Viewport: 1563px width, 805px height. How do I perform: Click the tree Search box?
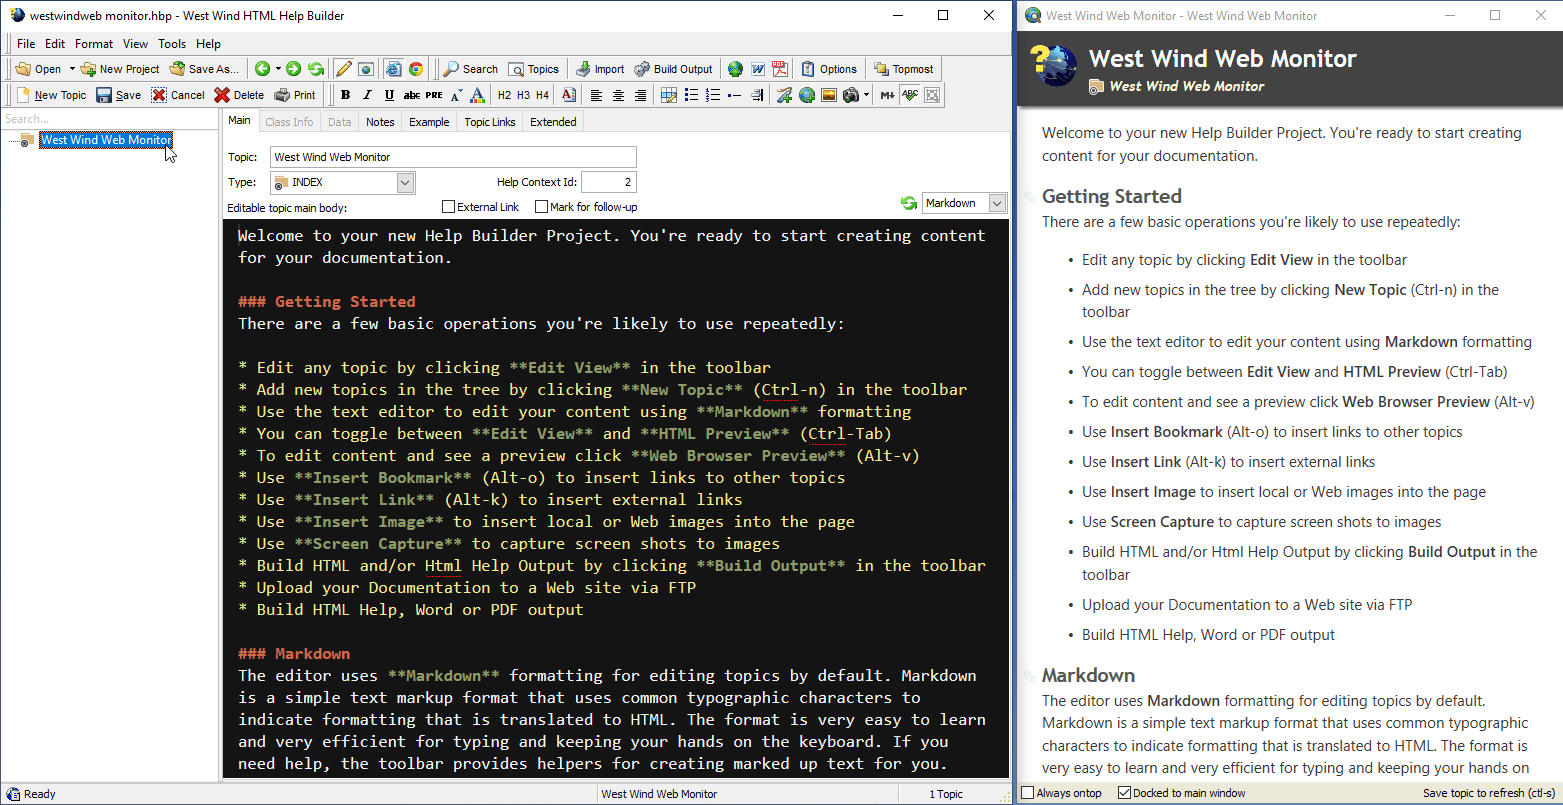tap(108, 119)
